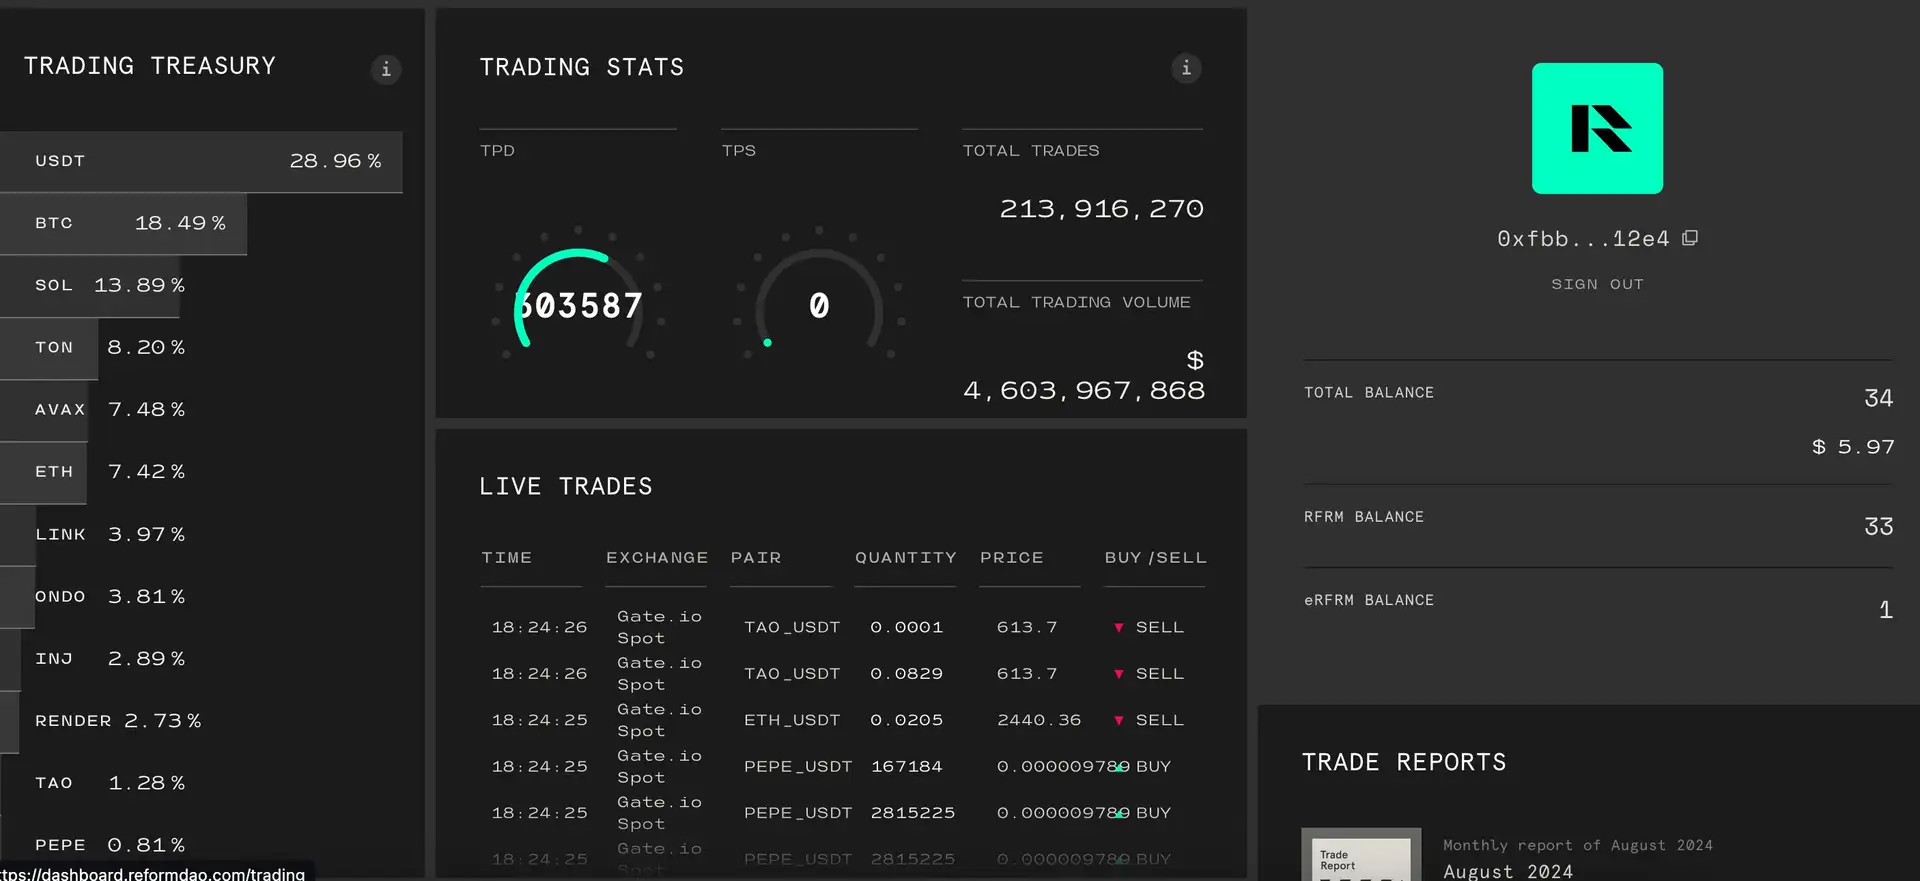The height and width of the screenshot is (881, 1920).
Task: Copy the wallet address with copy icon
Action: click(x=1690, y=238)
